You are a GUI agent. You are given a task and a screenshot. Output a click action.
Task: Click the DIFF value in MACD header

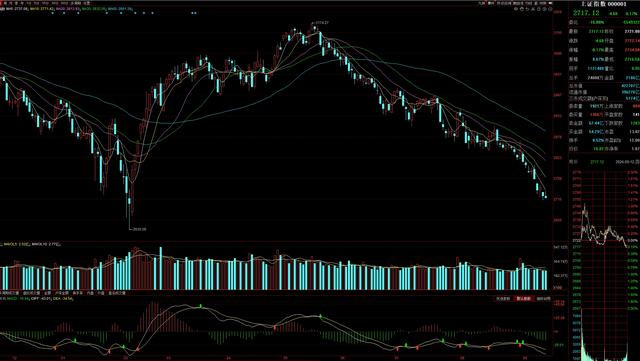click(40, 299)
